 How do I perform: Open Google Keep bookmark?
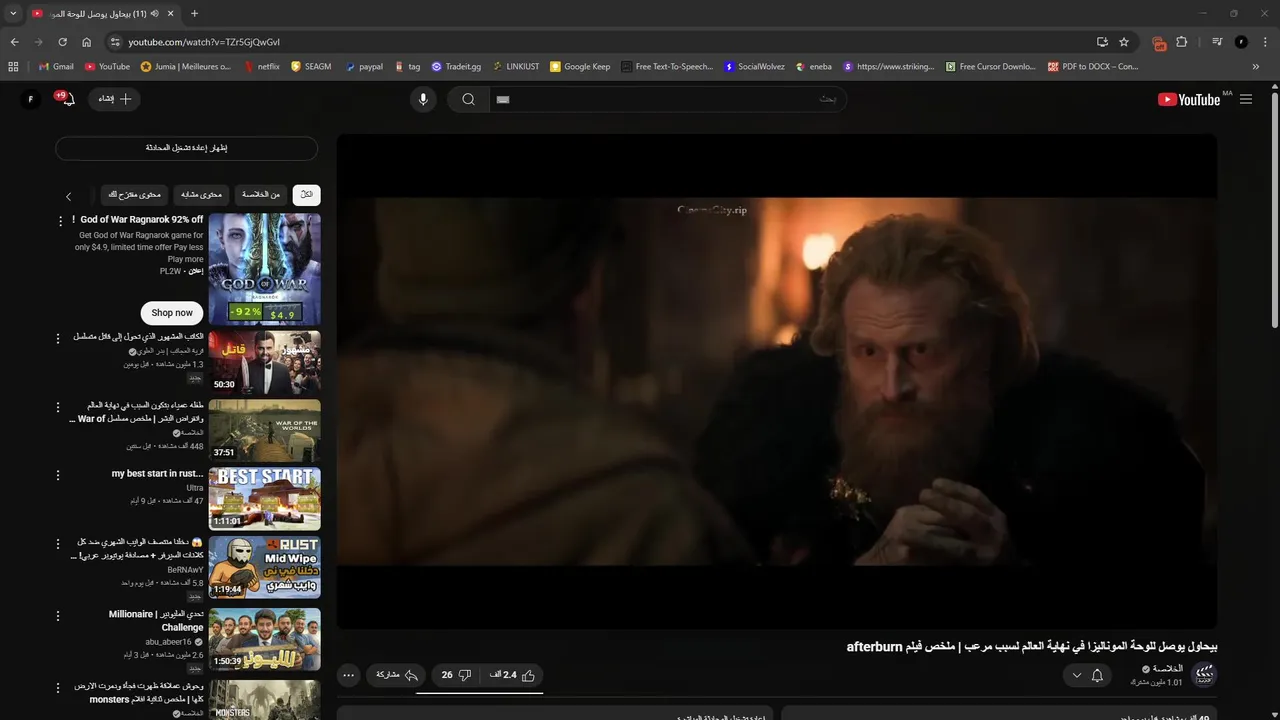(x=580, y=67)
